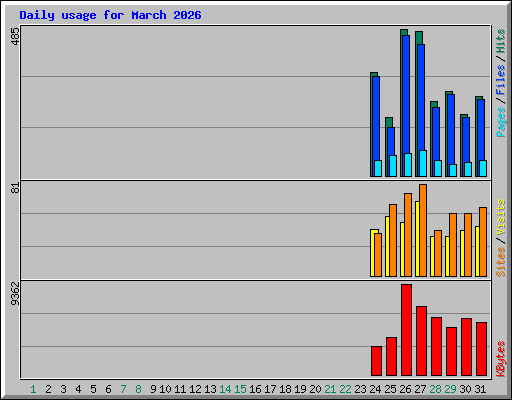Select the red KBytes bar for day 31
Viewport: 512px width, 400px height.
point(481,349)
